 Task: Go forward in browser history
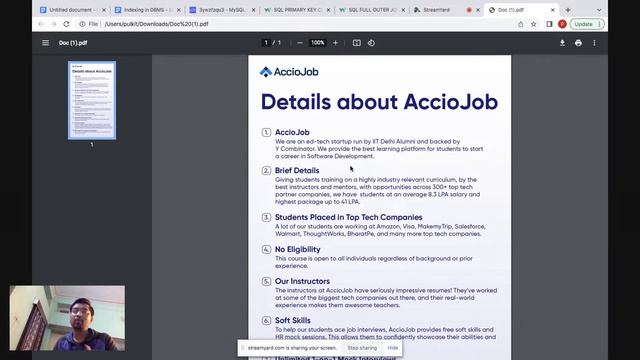pos(53,24)
